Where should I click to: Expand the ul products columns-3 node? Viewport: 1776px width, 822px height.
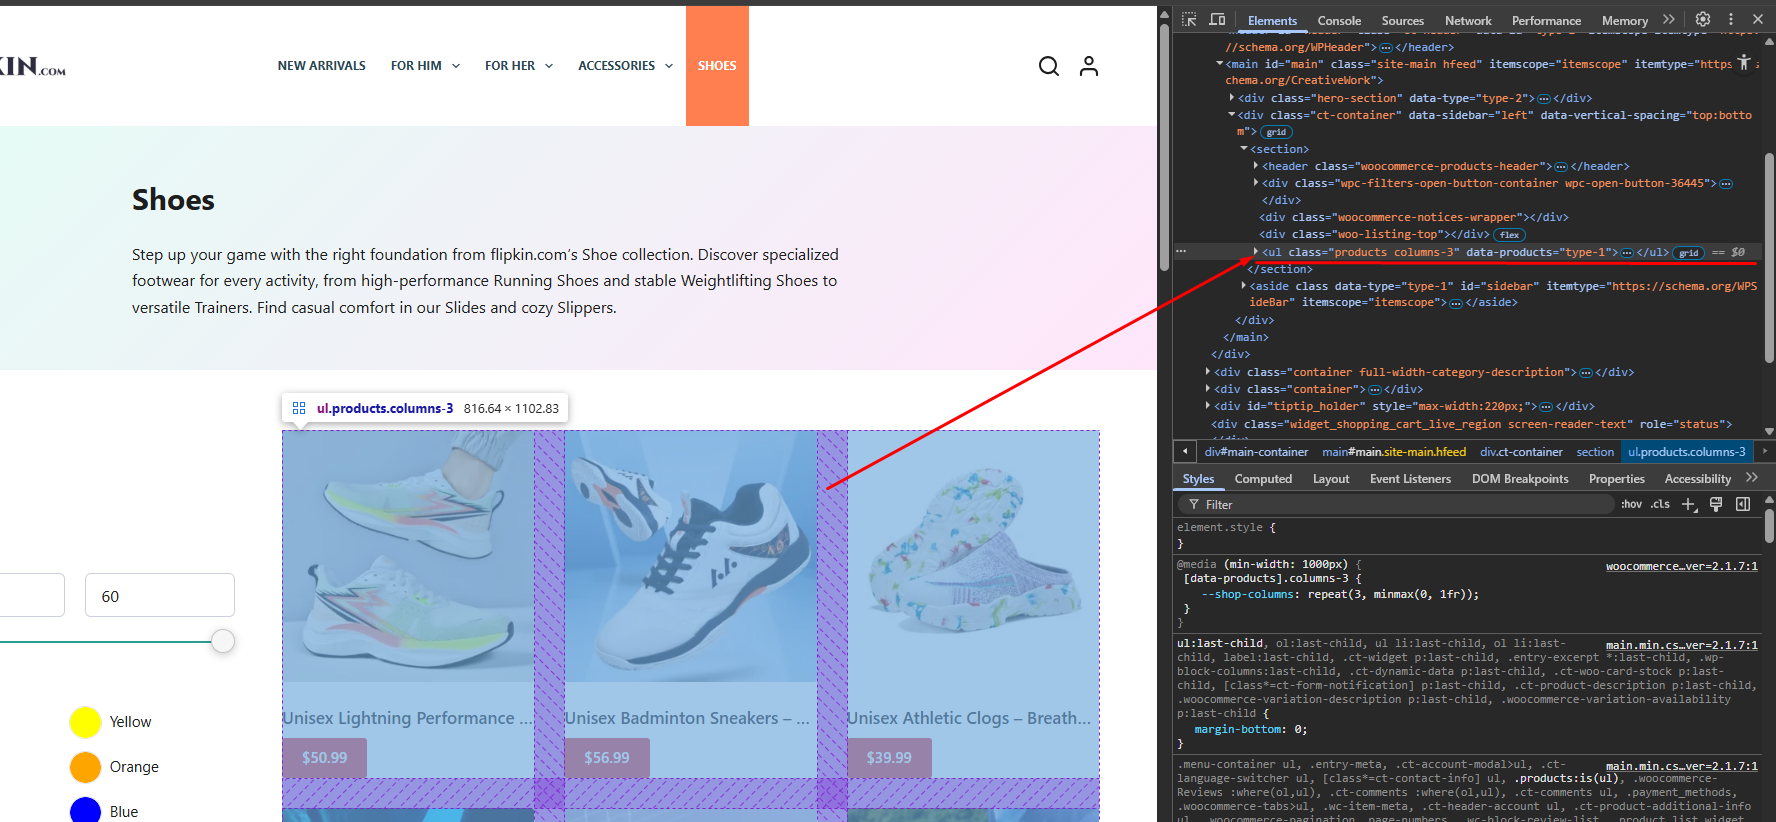[x=1256, y=252]
